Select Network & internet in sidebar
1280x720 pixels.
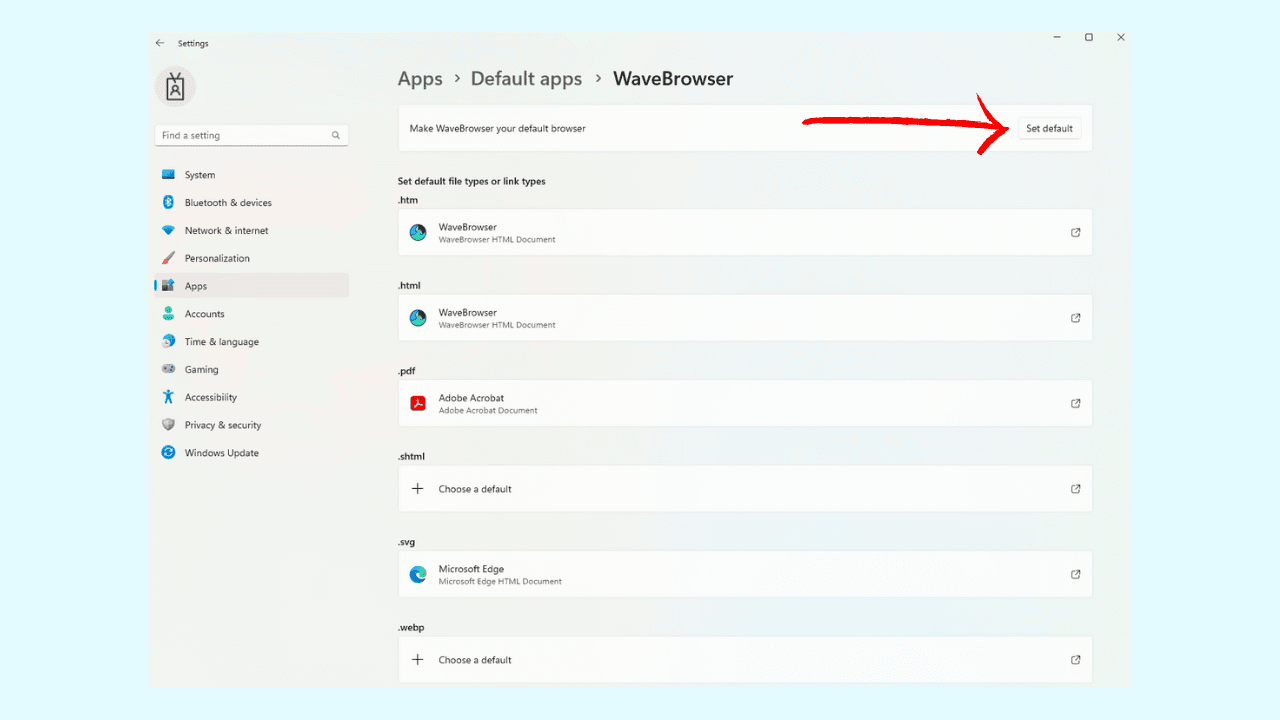226,231
